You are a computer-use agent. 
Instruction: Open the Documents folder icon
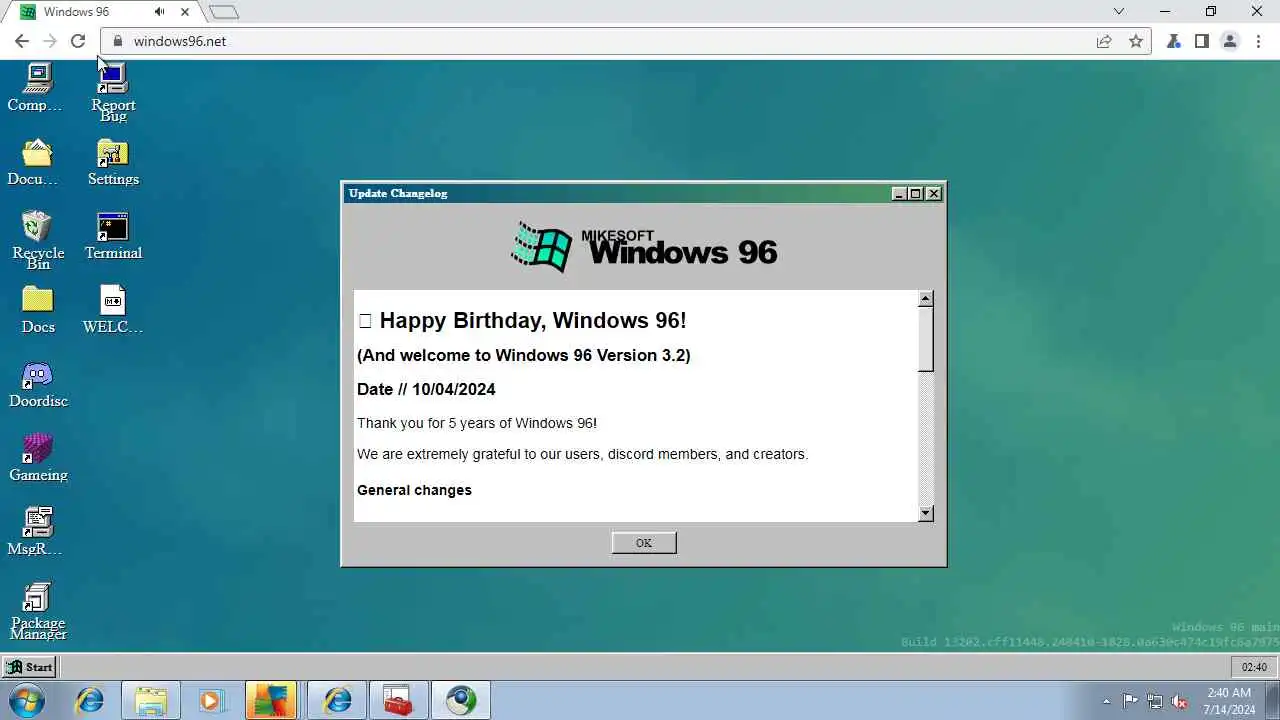[x=36, y=162]
